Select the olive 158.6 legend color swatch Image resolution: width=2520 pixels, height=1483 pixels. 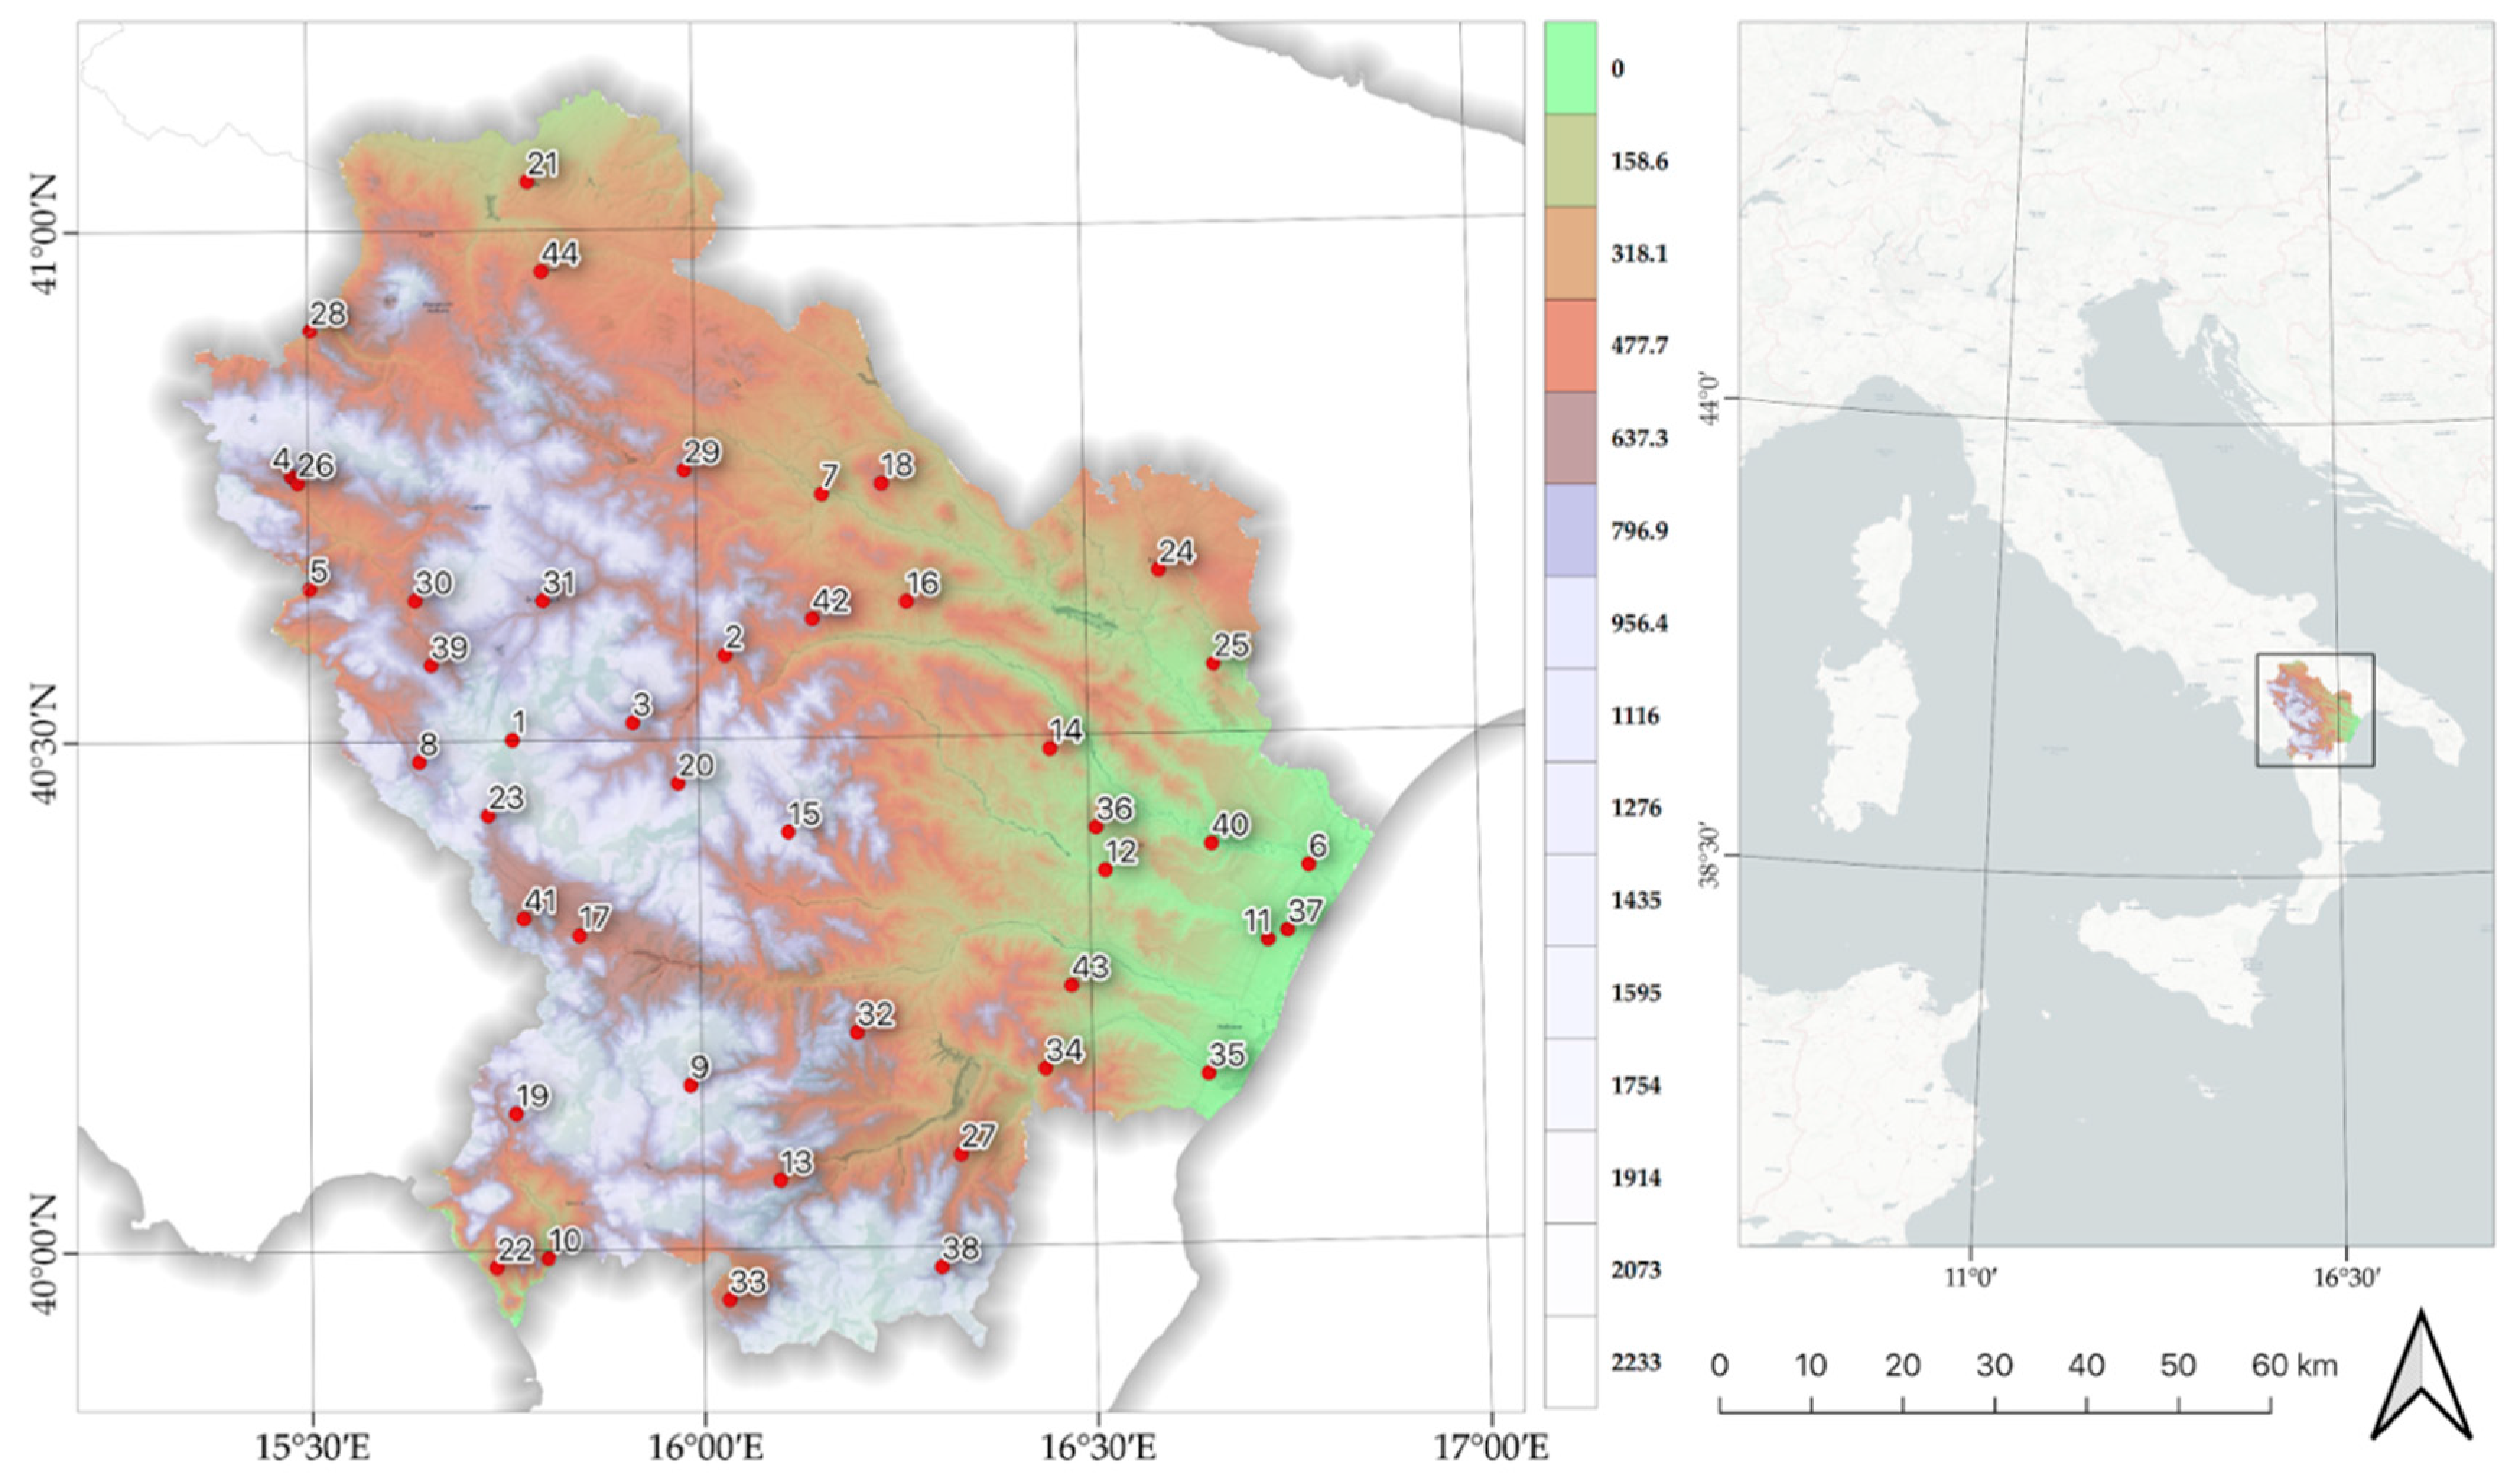[1570, 160]
